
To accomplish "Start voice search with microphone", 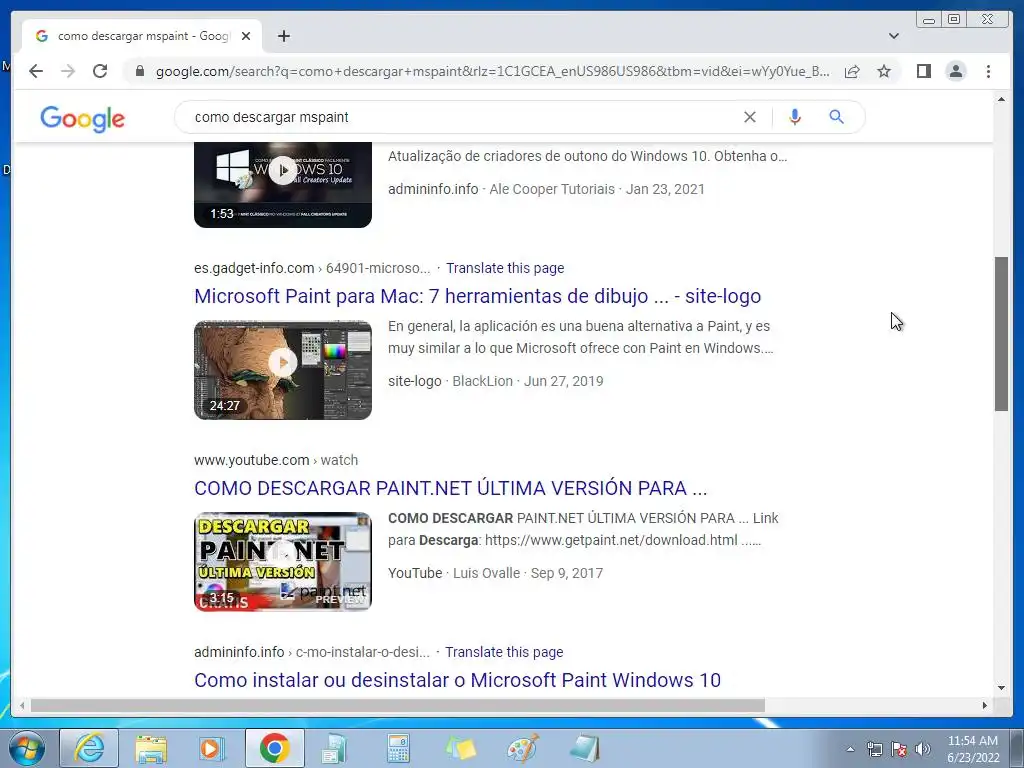I will 795,117.
